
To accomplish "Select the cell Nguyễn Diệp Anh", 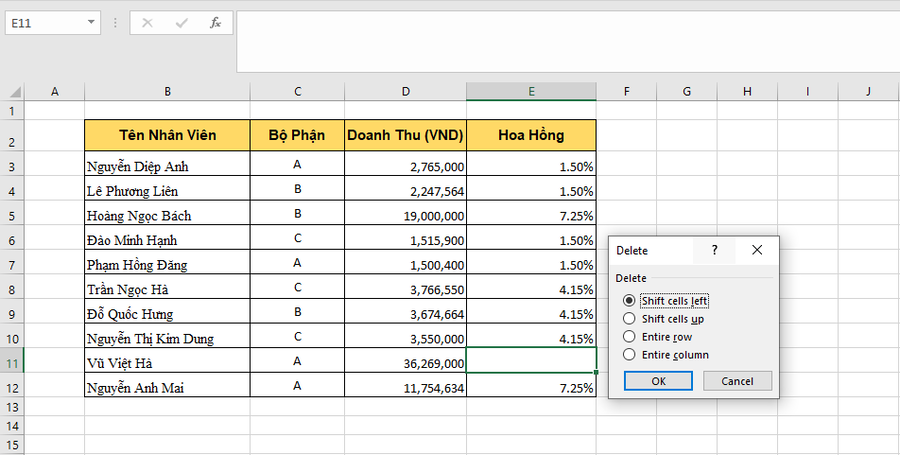I will pos(167,164).
